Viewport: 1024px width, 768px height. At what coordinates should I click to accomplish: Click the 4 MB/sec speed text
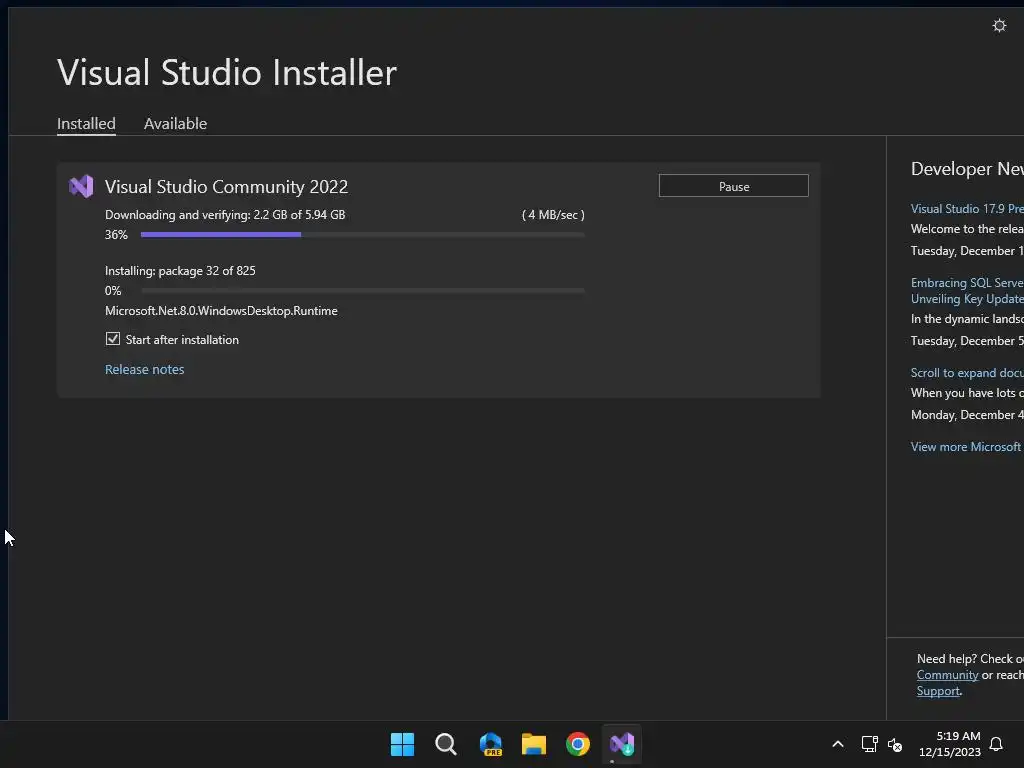point(553,215)
